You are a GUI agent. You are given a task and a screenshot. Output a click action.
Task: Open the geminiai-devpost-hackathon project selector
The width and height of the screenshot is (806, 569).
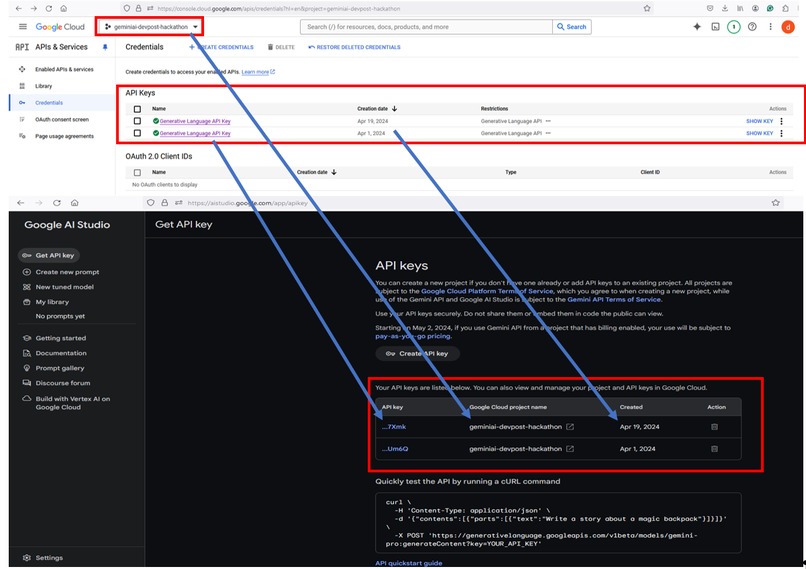coord(150,27)
